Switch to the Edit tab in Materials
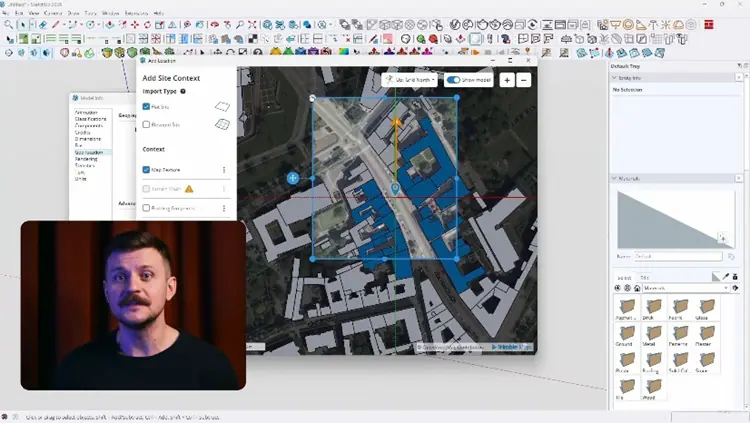 [644, 278]
